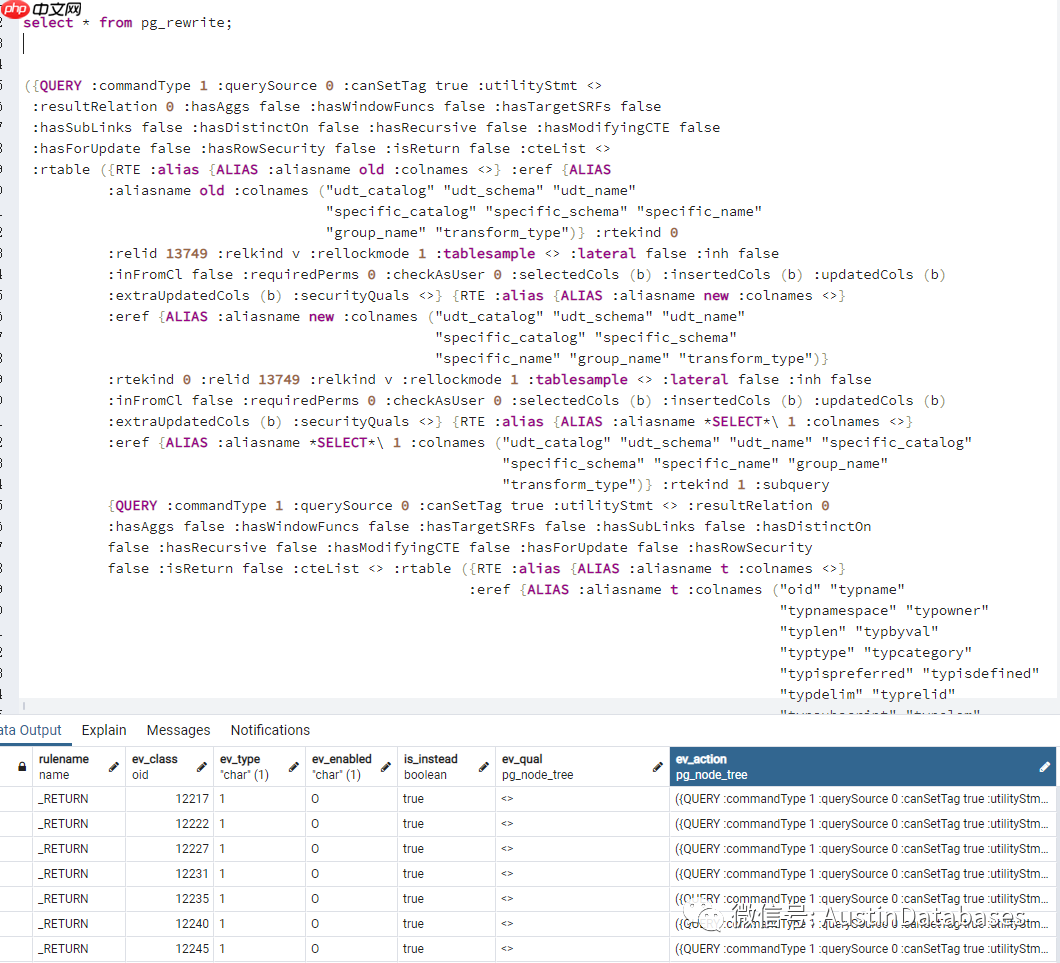
Task: Click the pencil icon in ev_action header
Action: click(1045, 767)
